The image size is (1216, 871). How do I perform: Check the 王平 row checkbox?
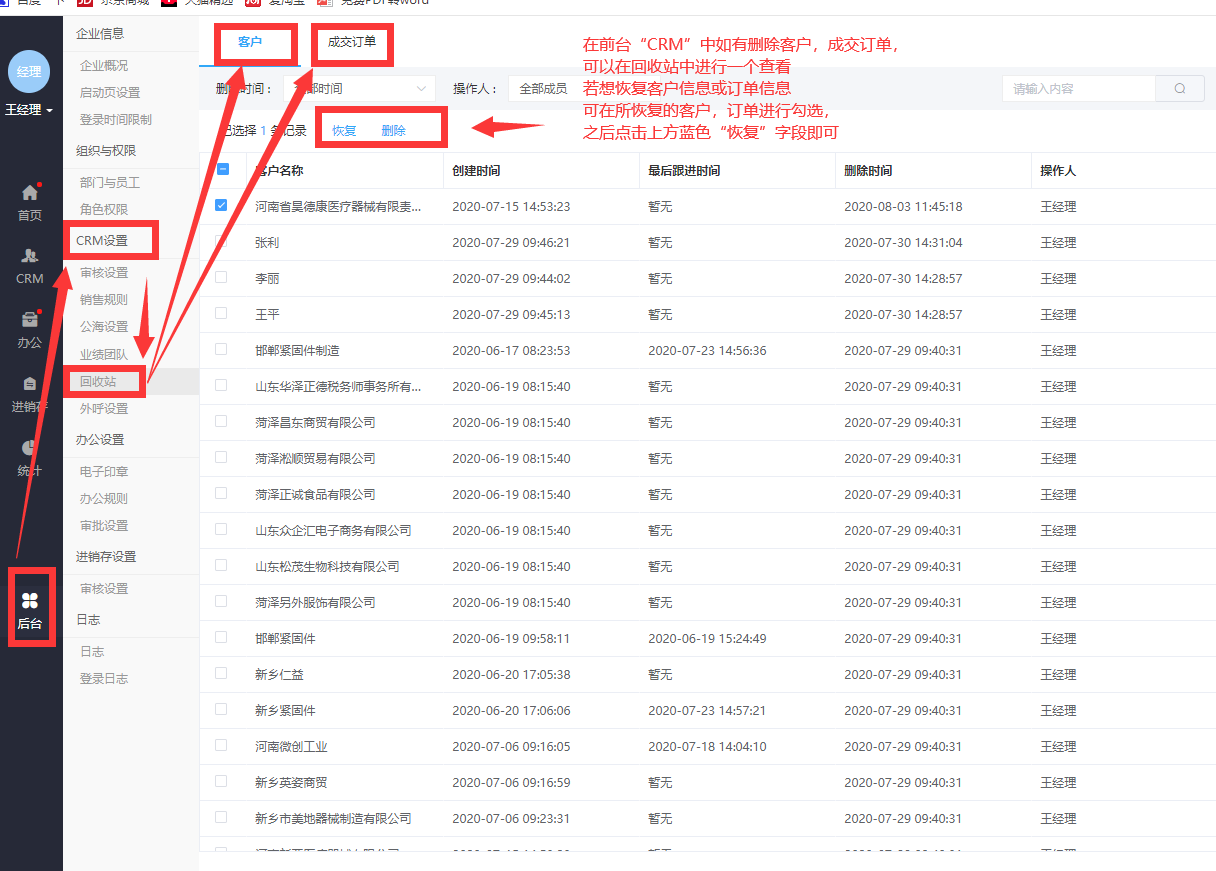tap(222, 313)
